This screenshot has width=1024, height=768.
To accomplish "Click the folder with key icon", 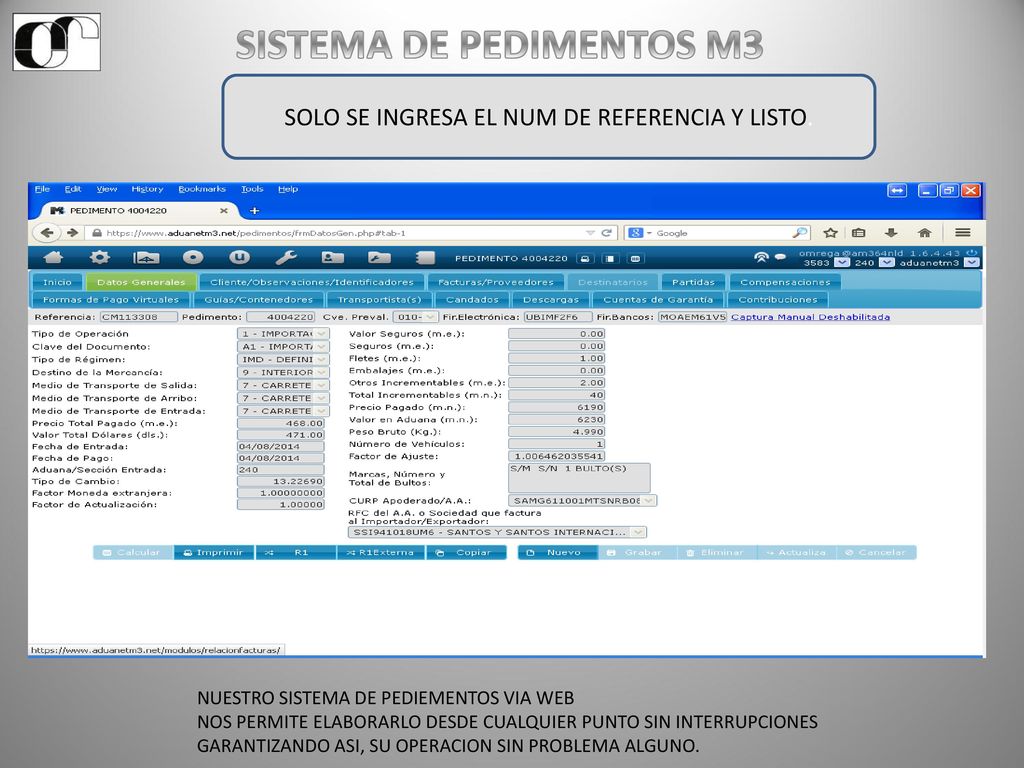I will coord(379,257).
